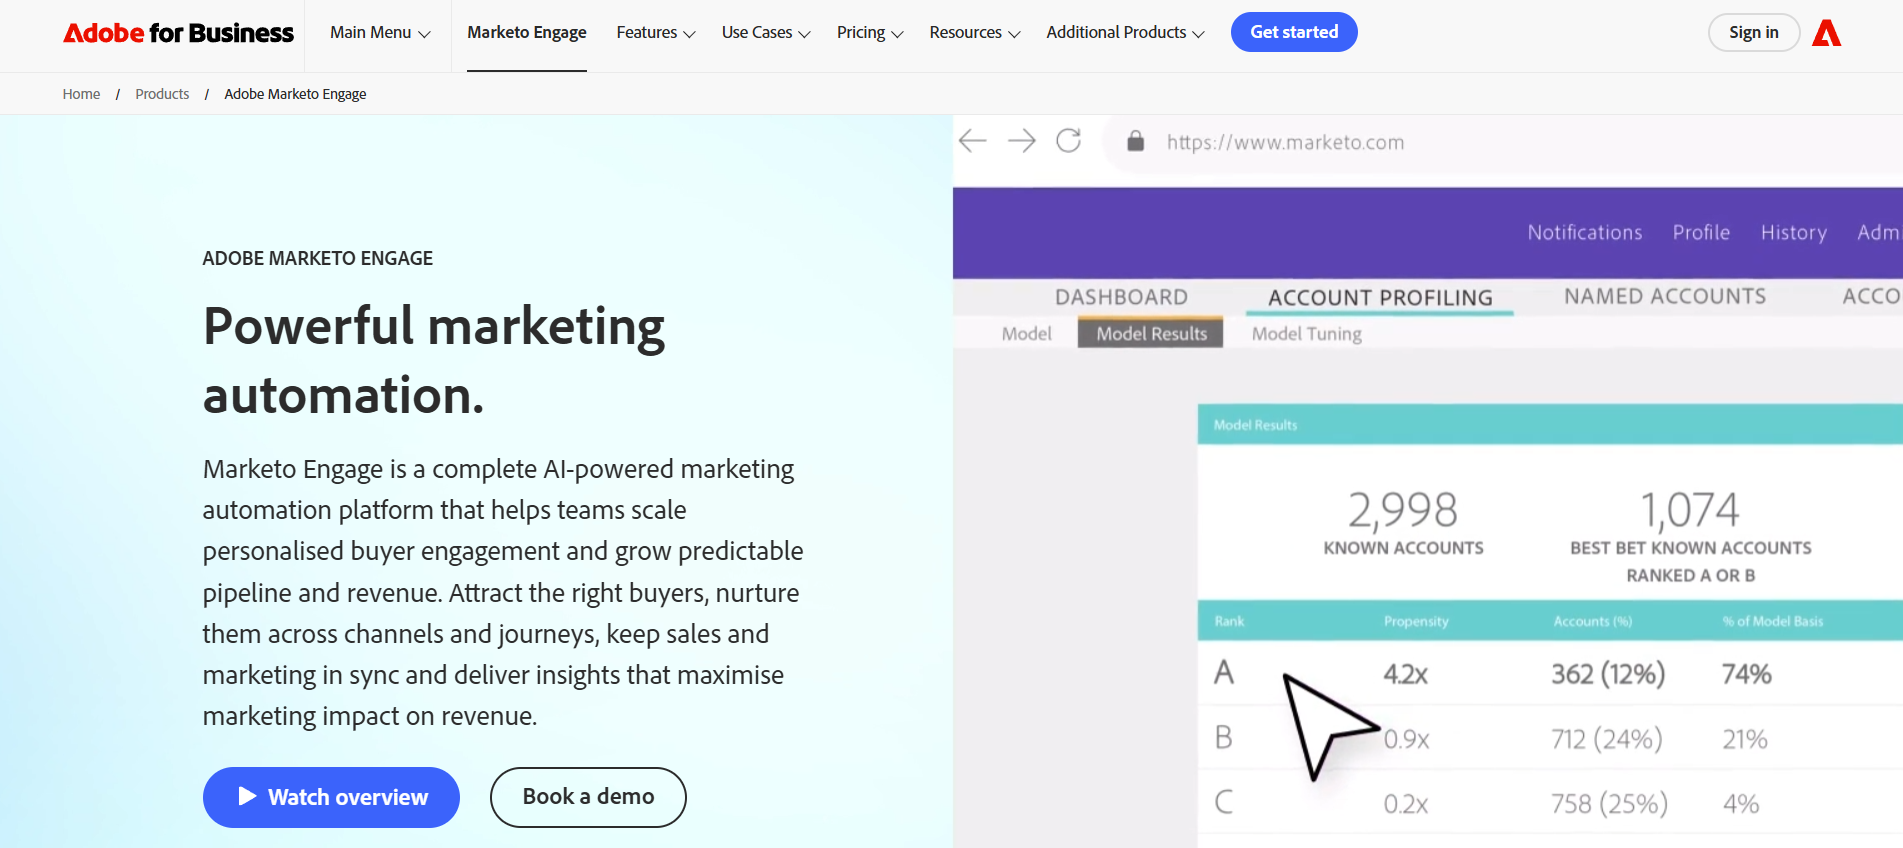Open the Features dropdown
This screenshot has height=848, width=1903.
coord(654,32)
